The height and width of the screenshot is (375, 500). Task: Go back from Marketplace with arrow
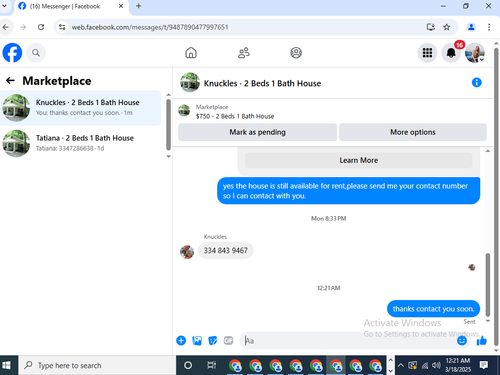[x=10, y=80]
